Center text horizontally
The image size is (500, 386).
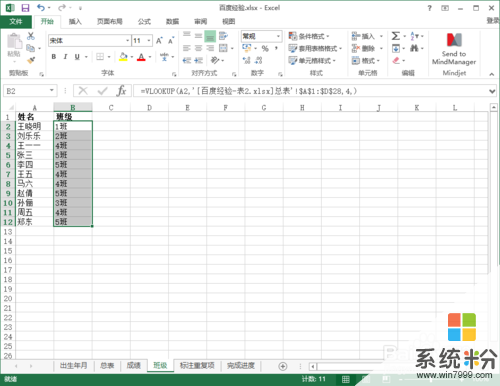[198, 48]
